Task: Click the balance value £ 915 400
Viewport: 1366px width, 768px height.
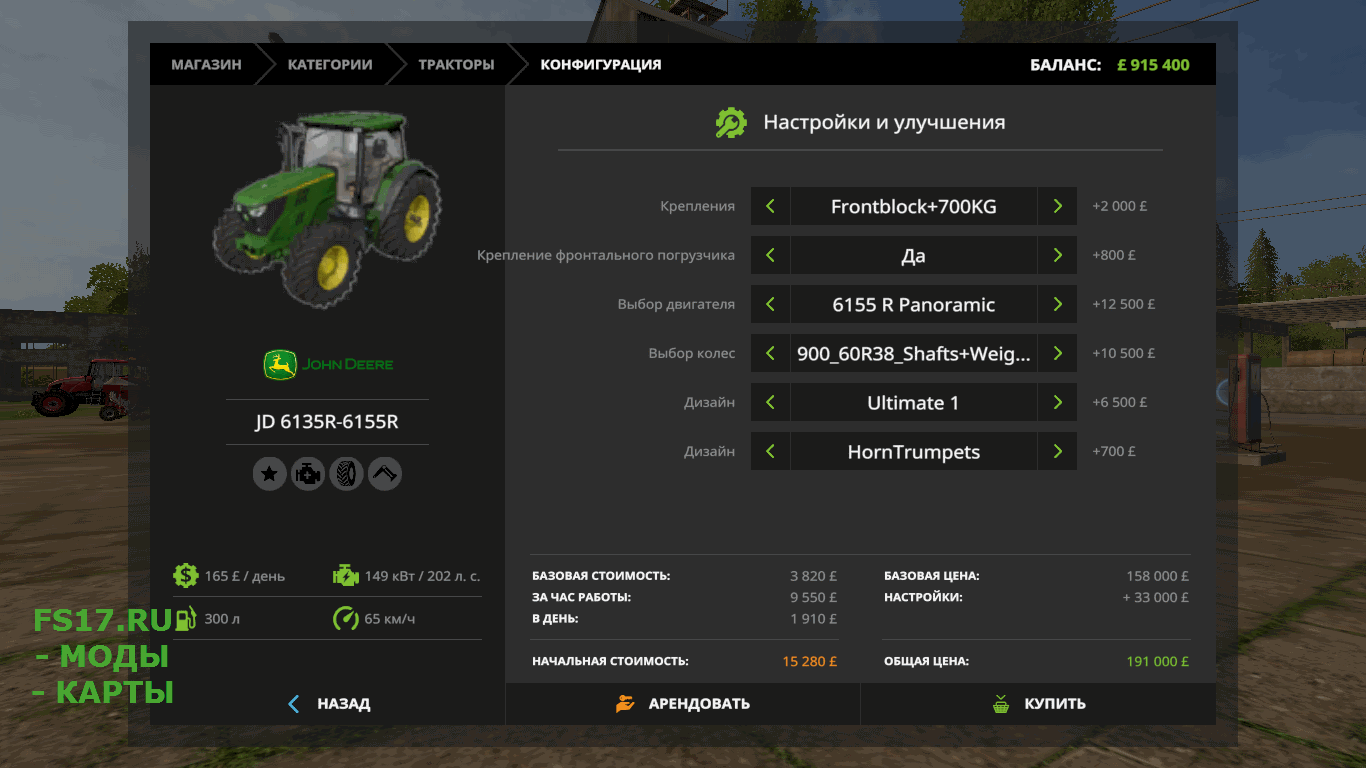Action: tap(1153, 64)
